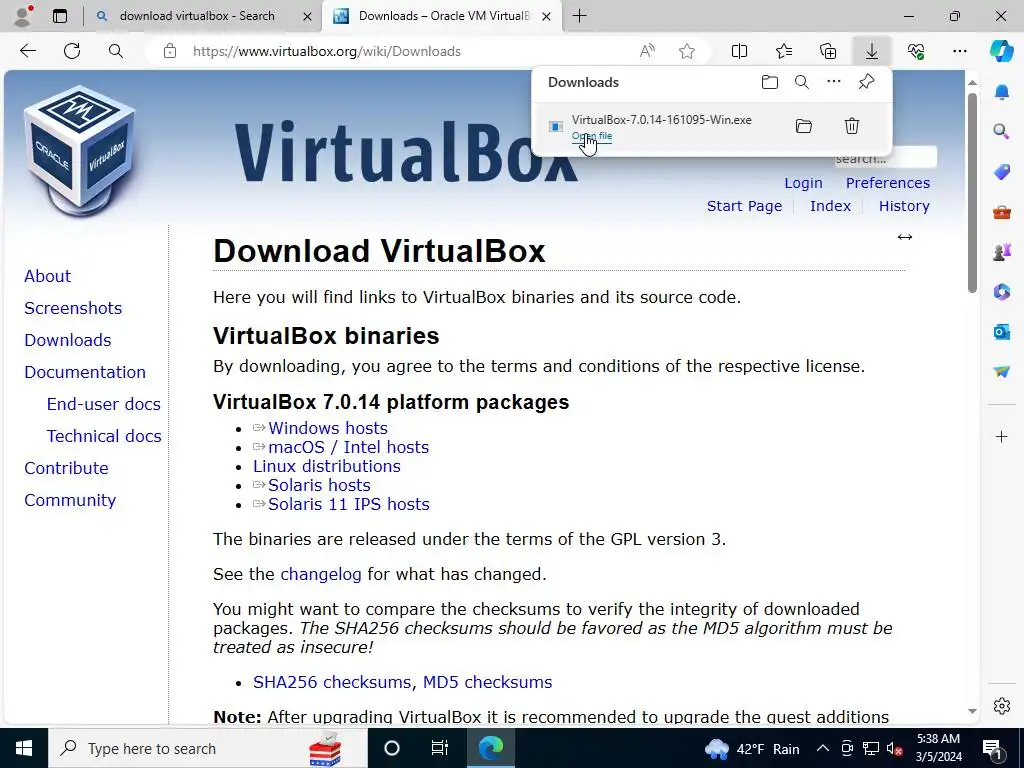Click the Login link
1024x768 pixels.
[803, 183]
